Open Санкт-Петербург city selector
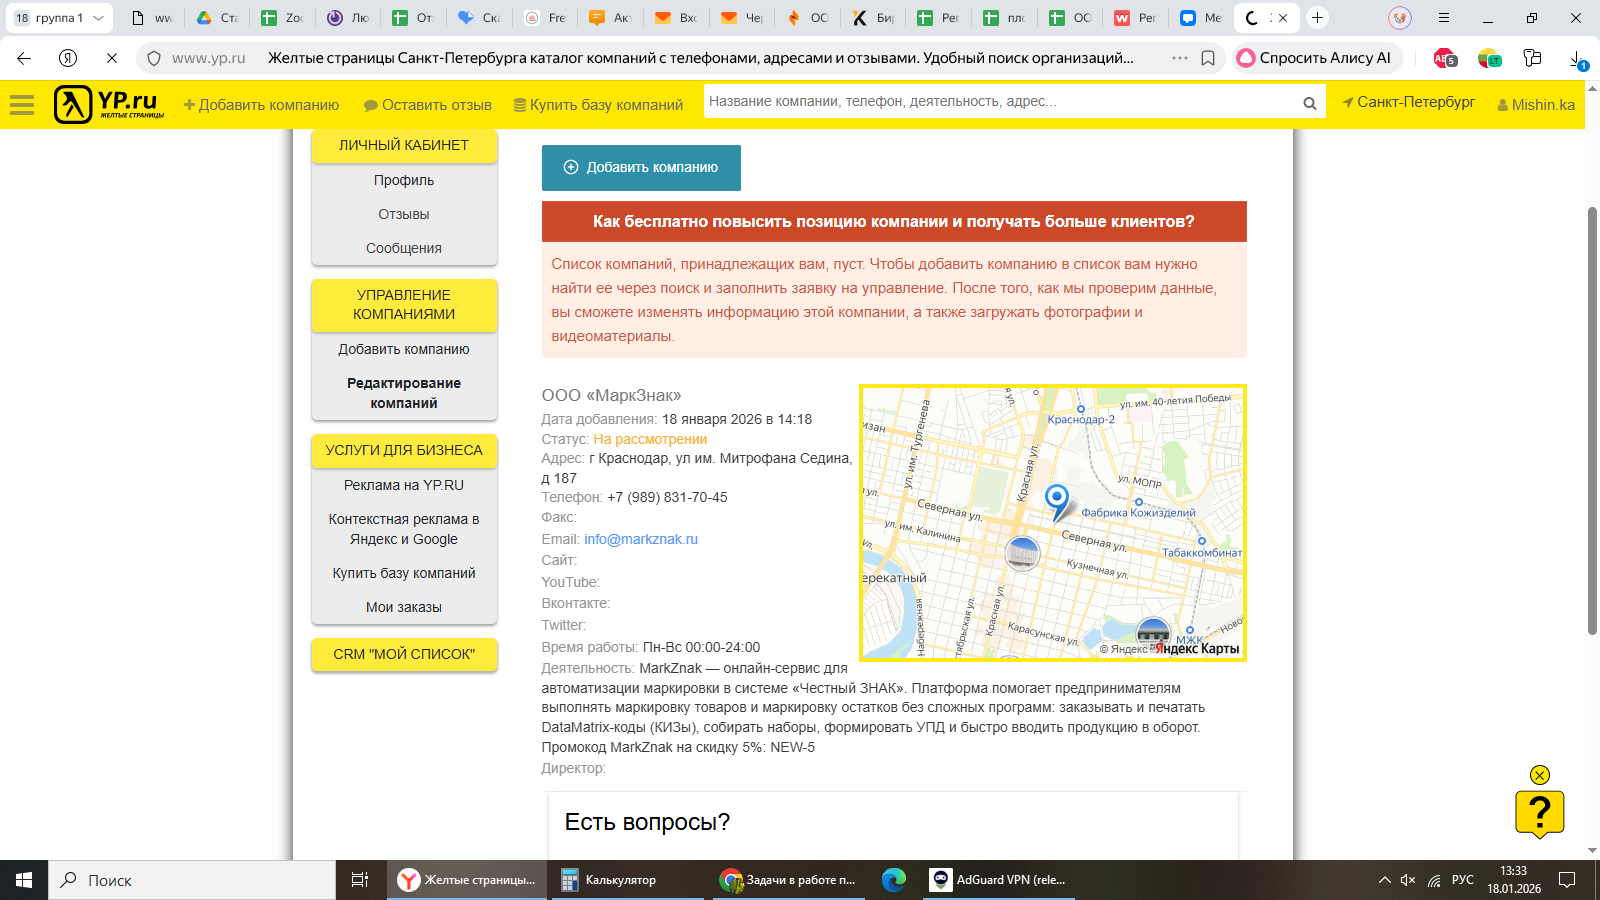1600x900 pixels. click(x=1408, y=102)
